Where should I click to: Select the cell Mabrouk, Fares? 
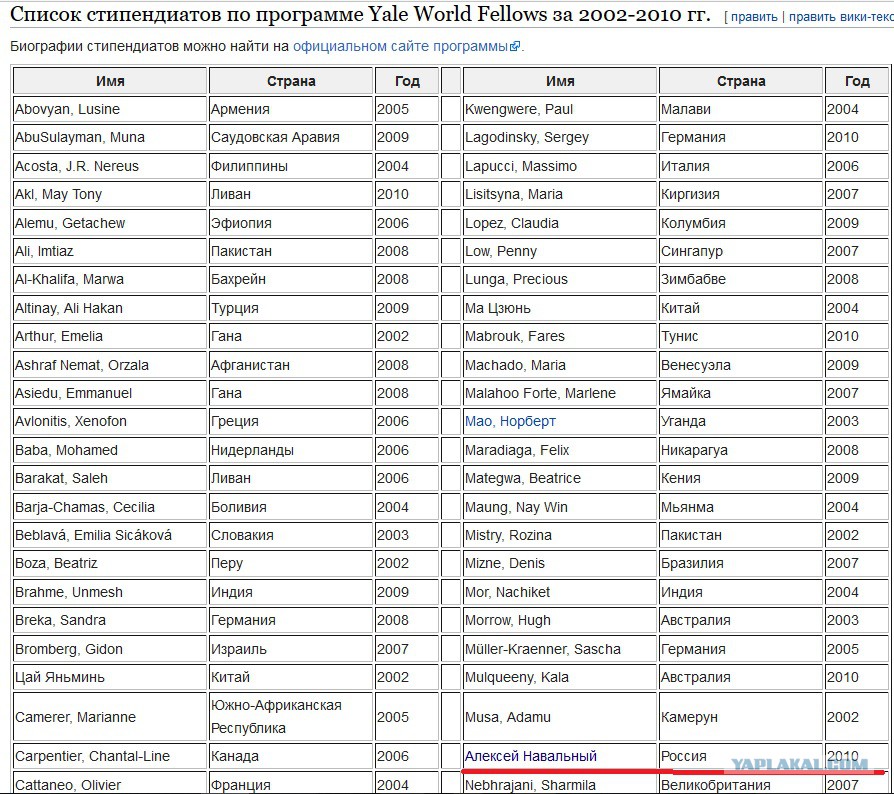[x=560, y=336]
